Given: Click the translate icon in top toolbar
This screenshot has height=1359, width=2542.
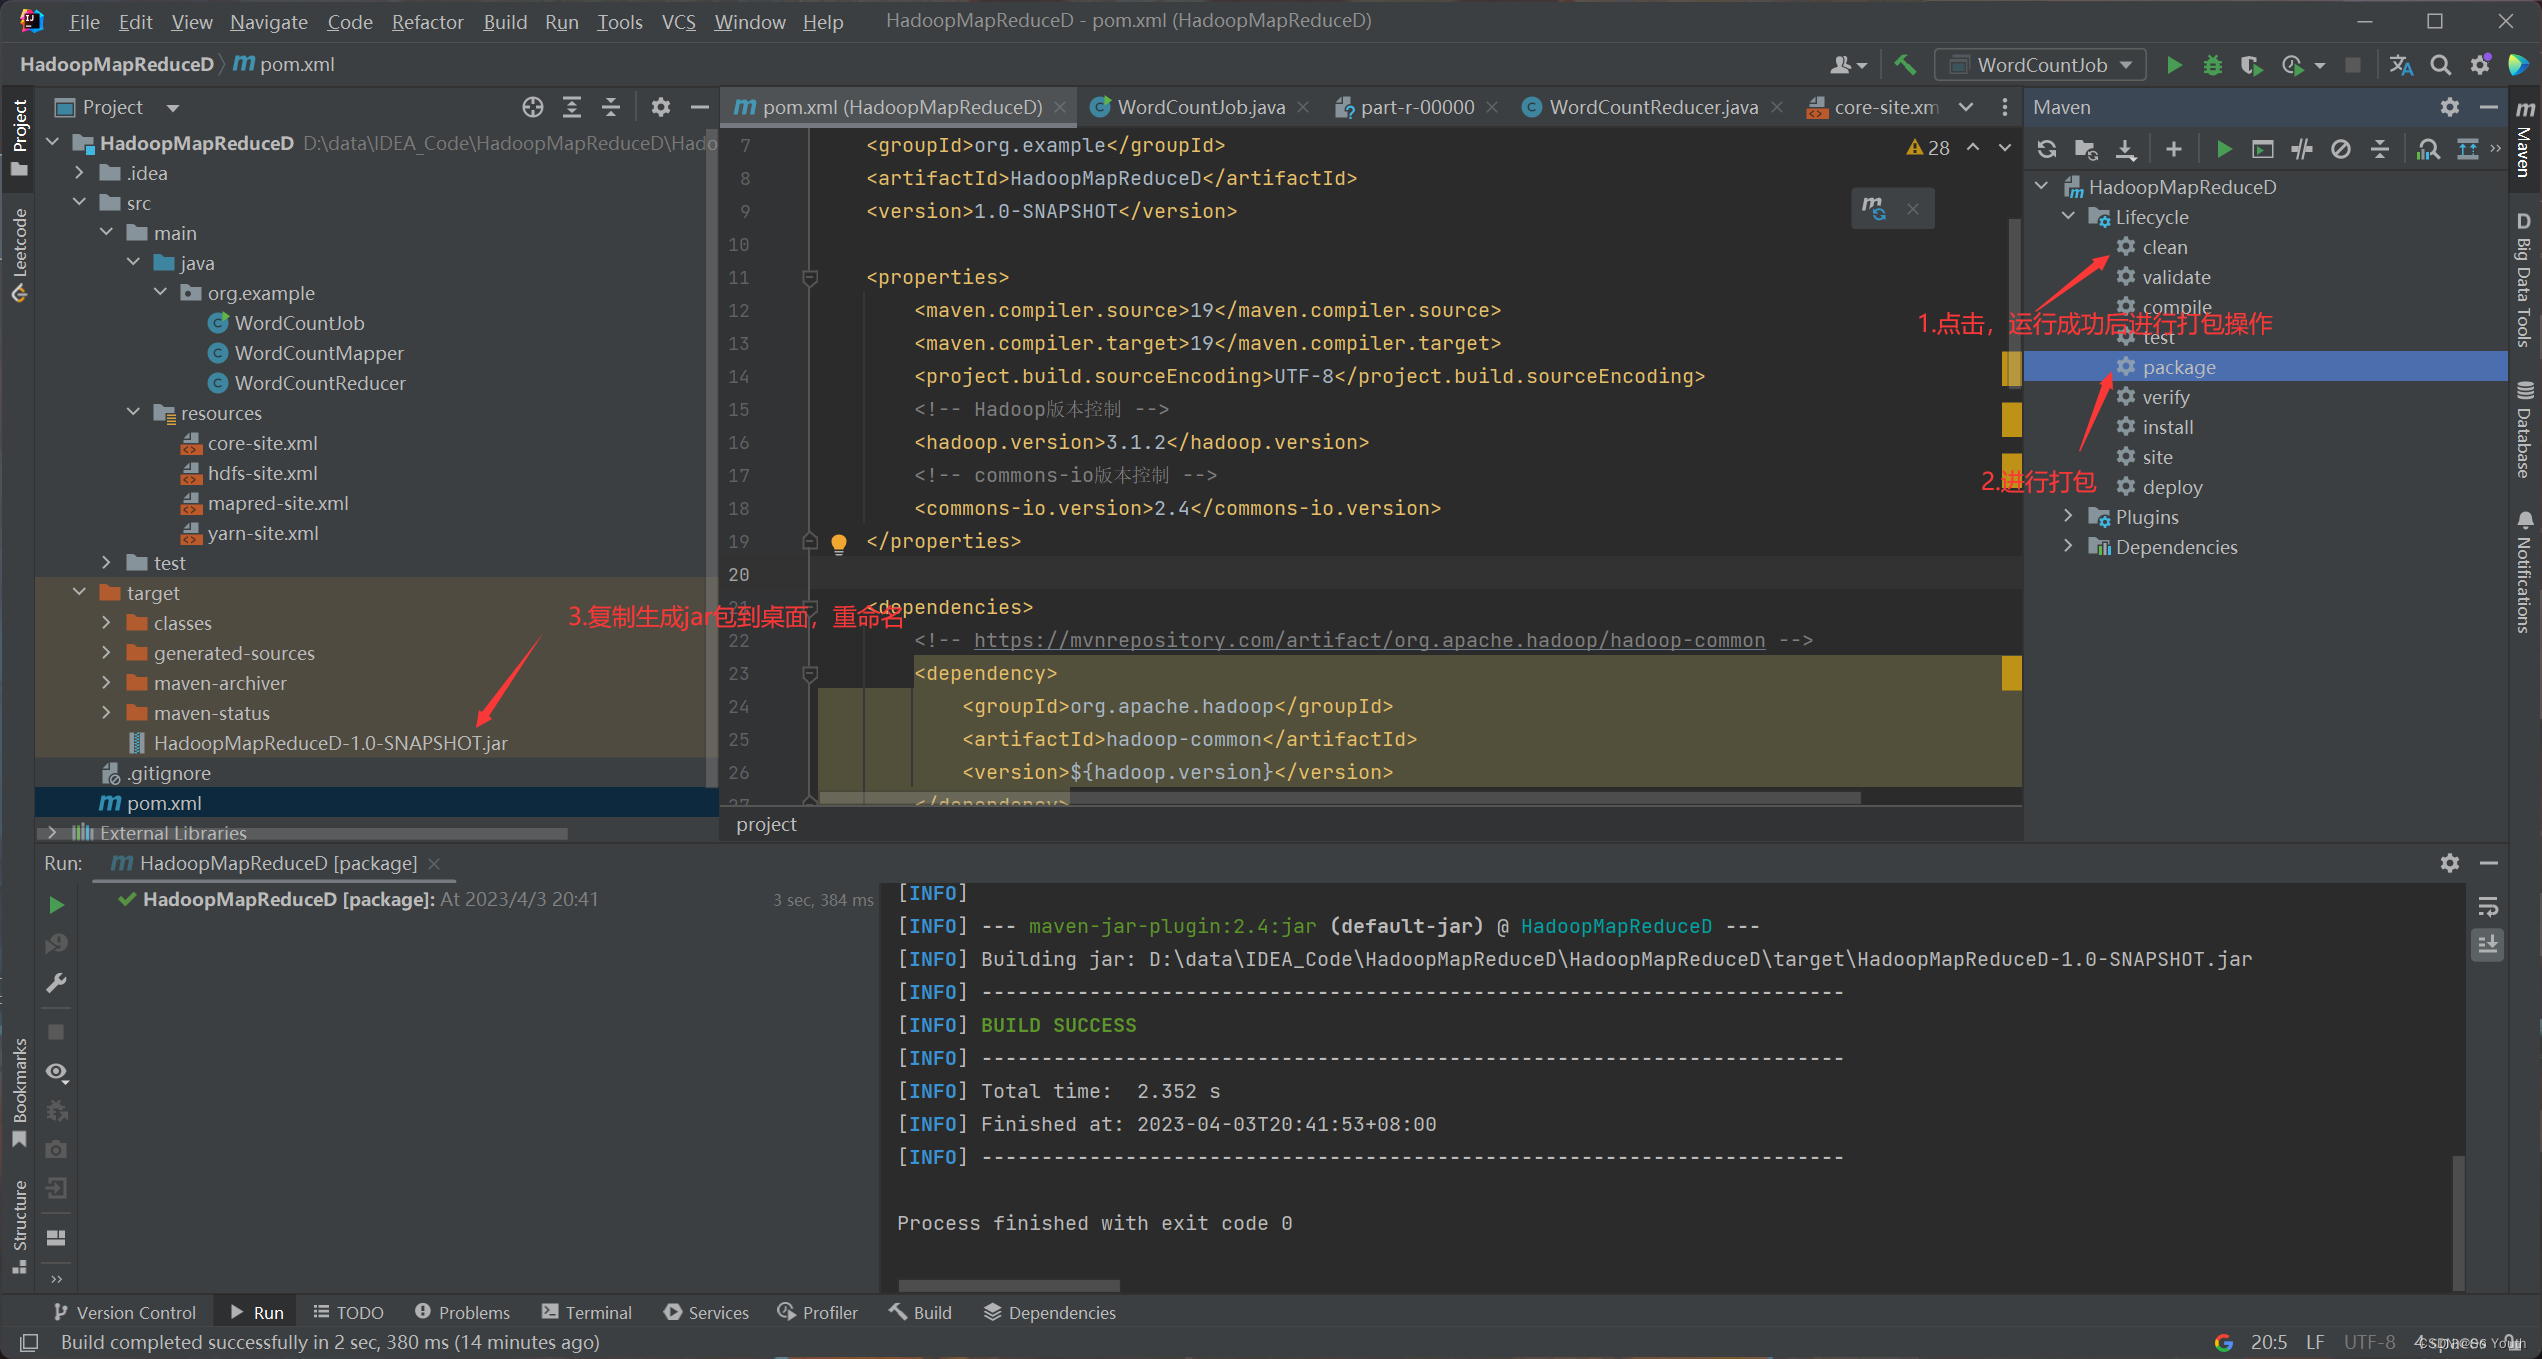Looking at the screenshot, I should pyautogui.click(x=2400, y=65).
